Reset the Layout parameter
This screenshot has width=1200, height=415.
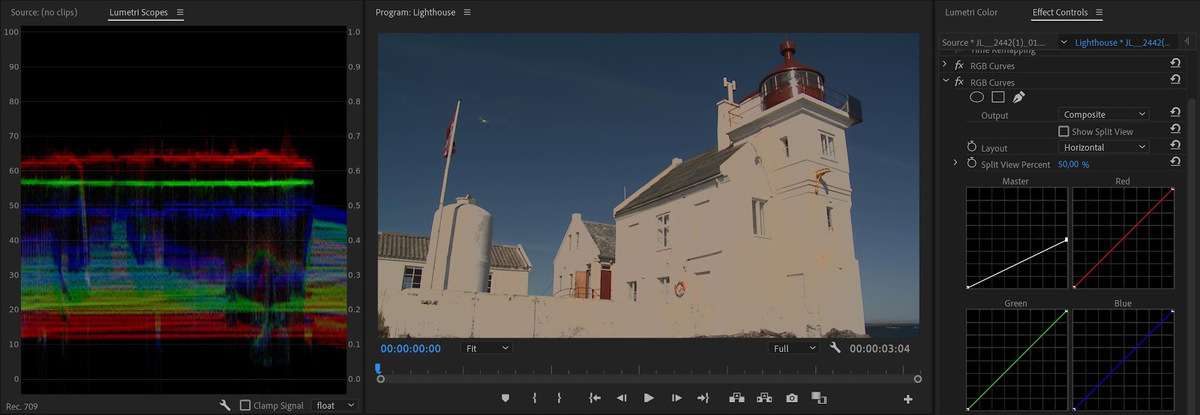[x=1176, y=147]
